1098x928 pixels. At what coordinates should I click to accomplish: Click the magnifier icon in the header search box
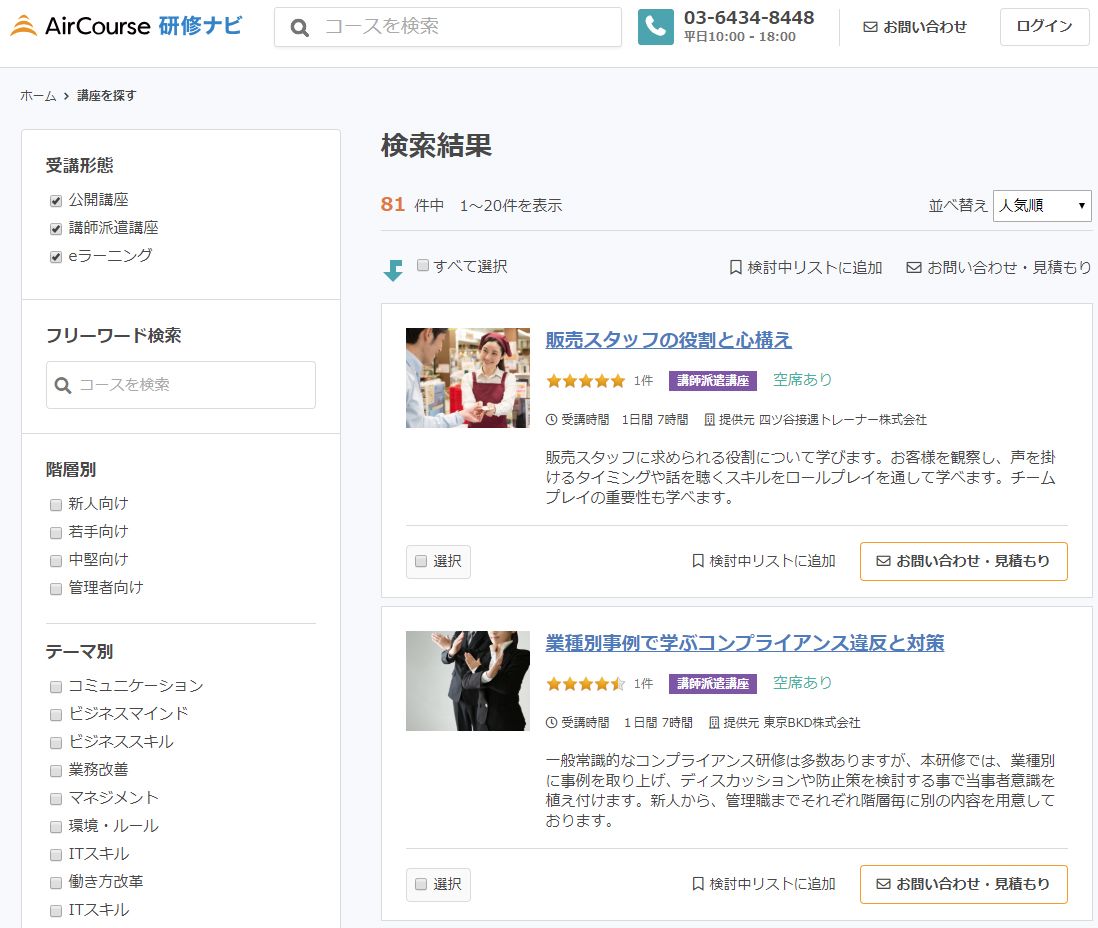299,27
